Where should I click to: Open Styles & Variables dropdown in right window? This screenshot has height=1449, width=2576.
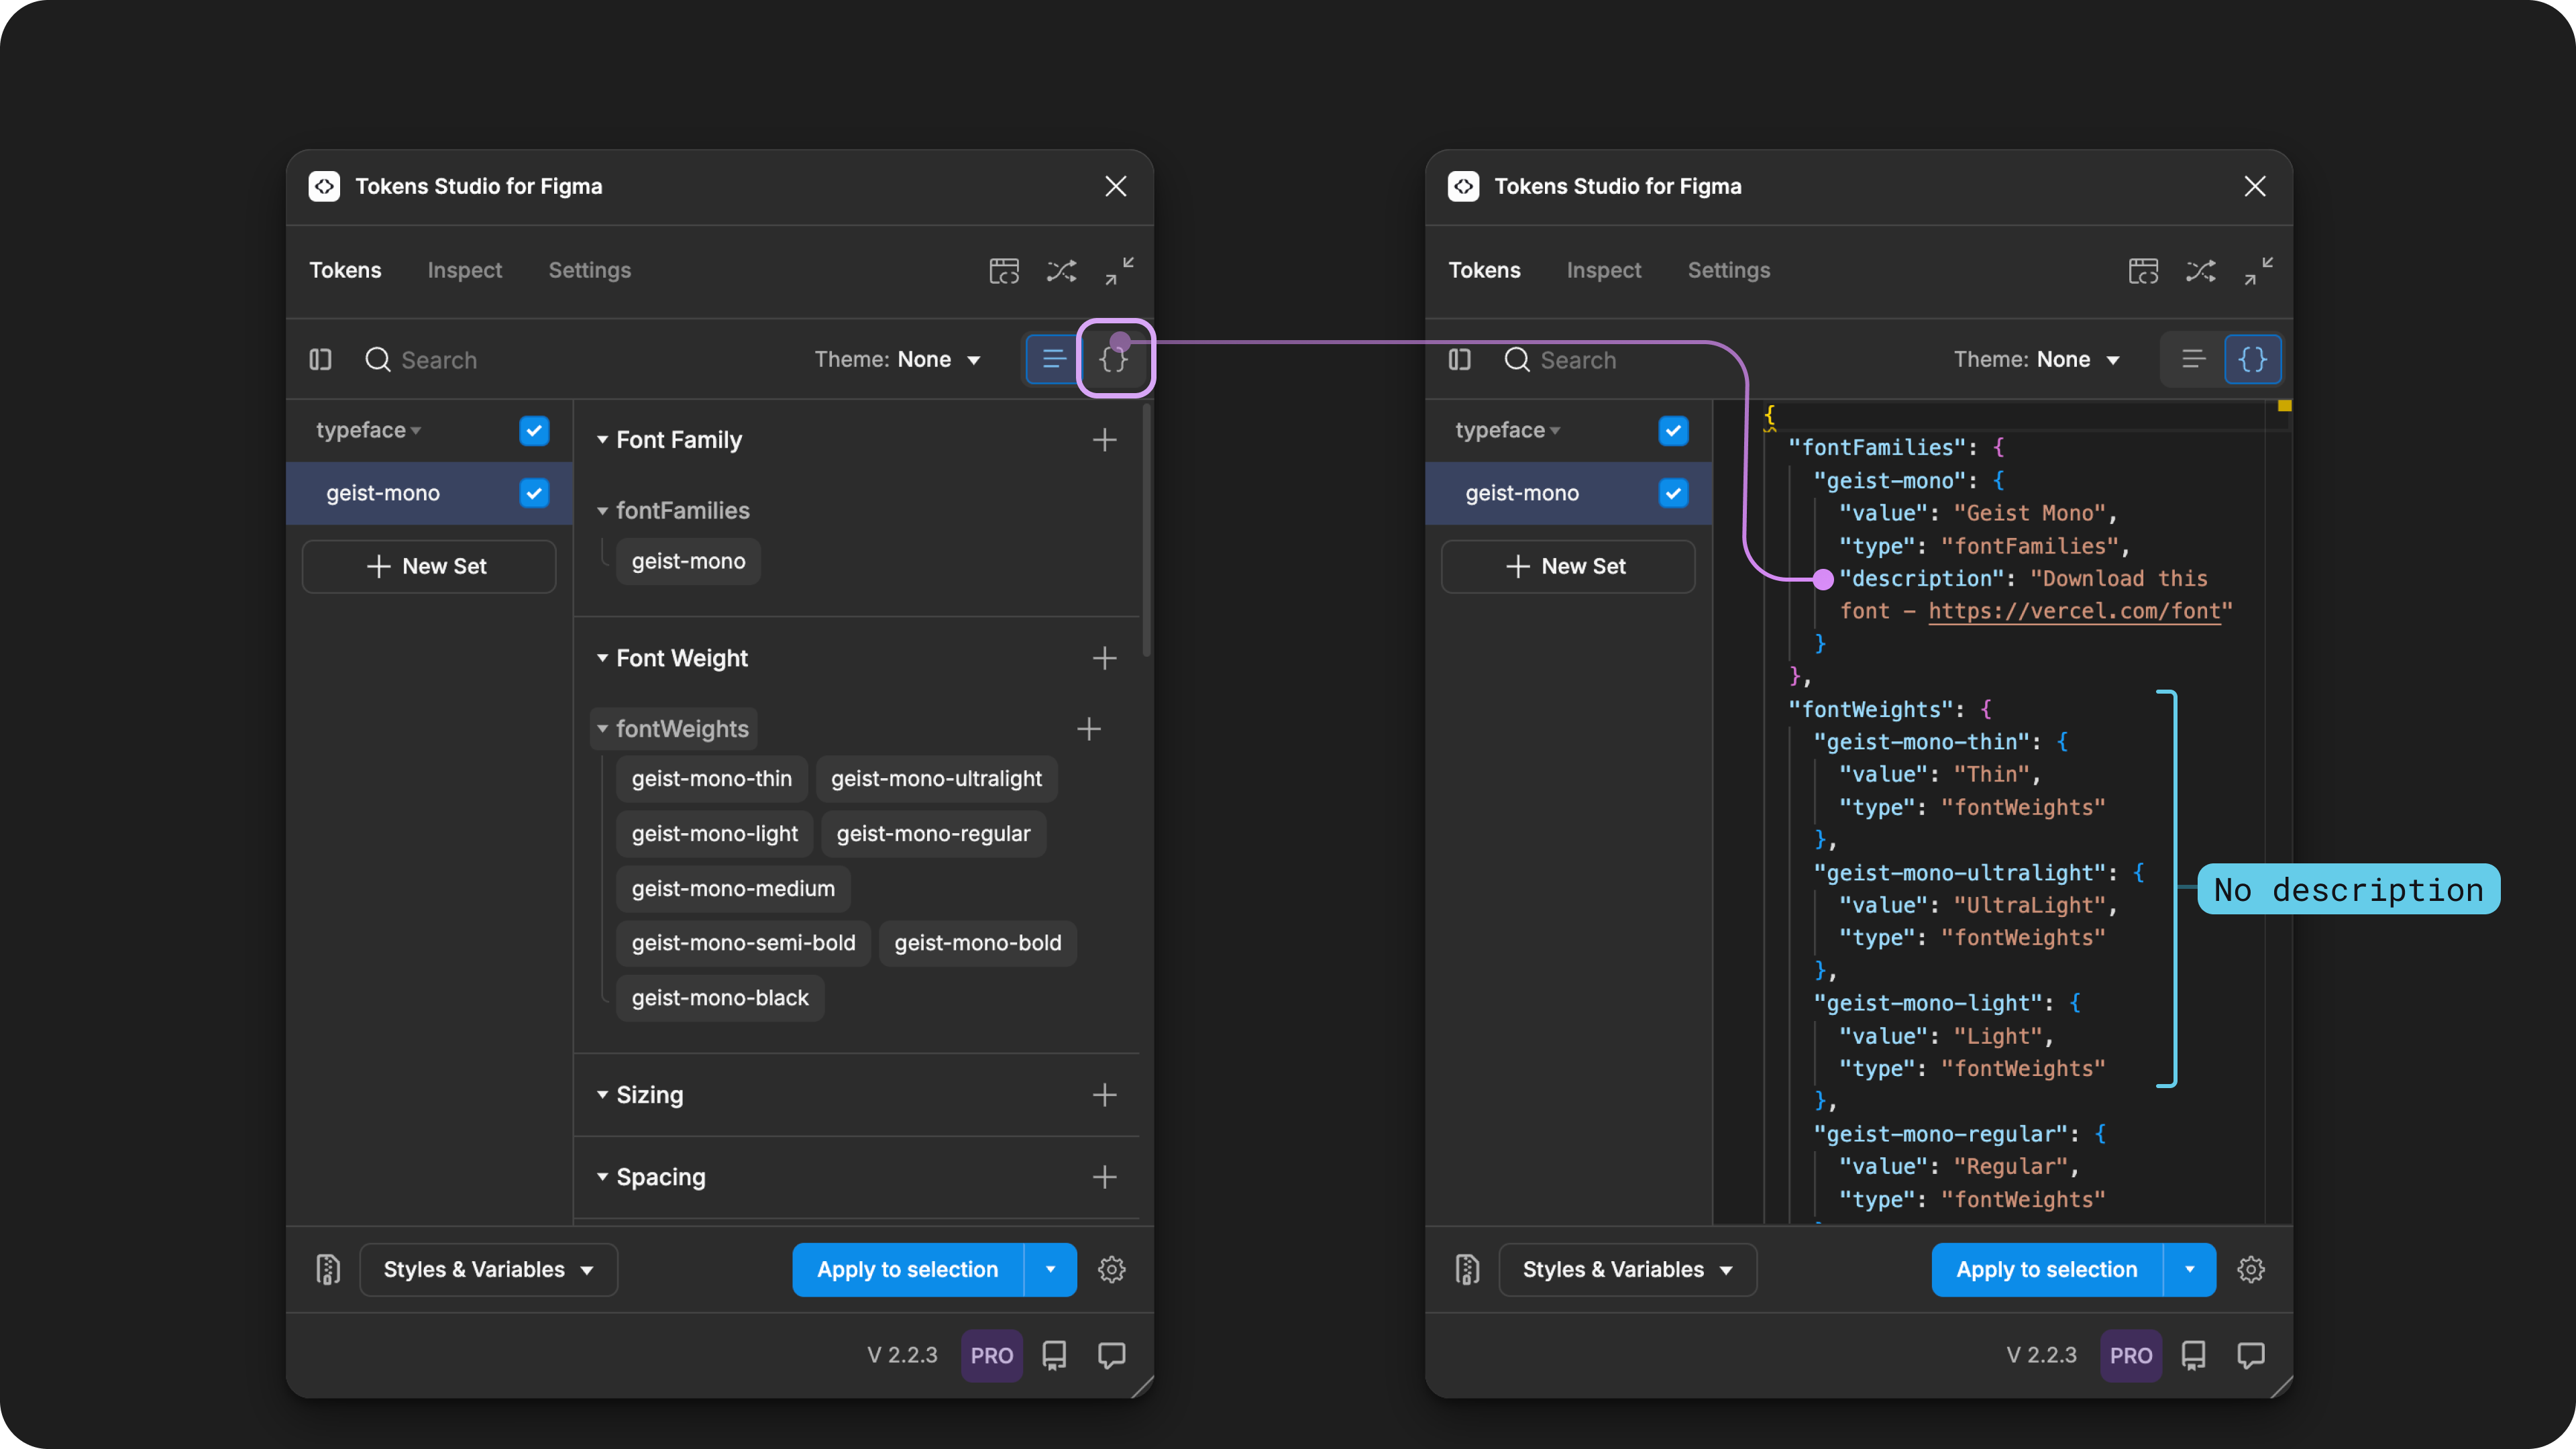click(x=1627, y=1269)
